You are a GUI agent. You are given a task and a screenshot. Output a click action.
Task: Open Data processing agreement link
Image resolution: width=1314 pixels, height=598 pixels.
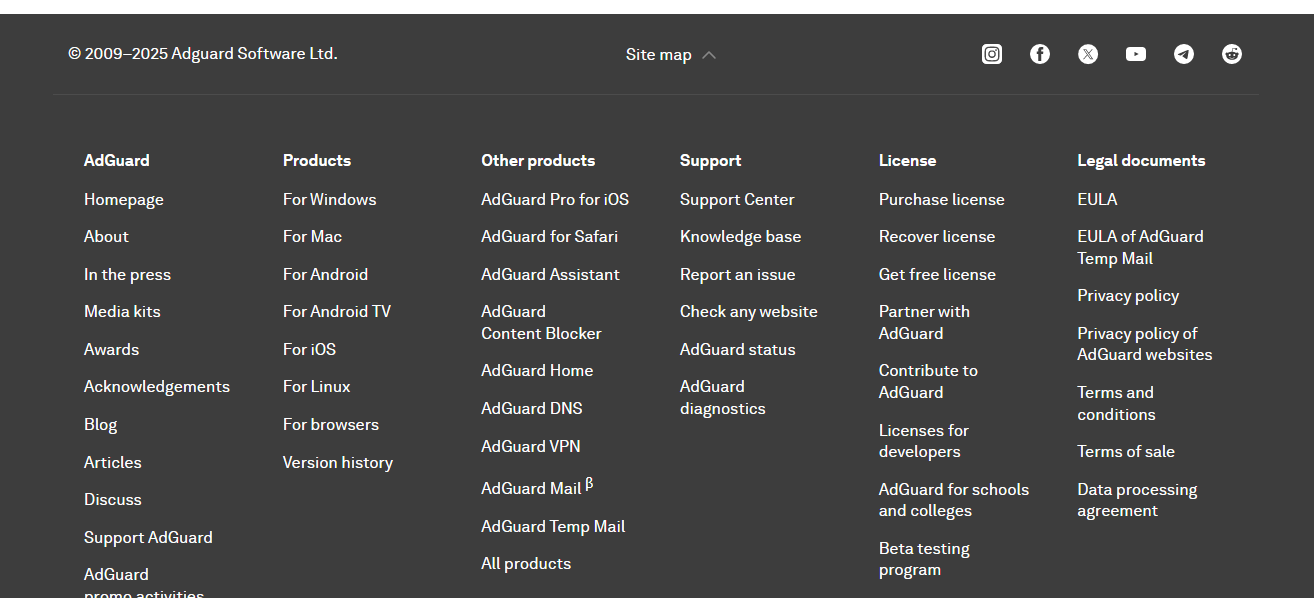(x=1137, y=500)
